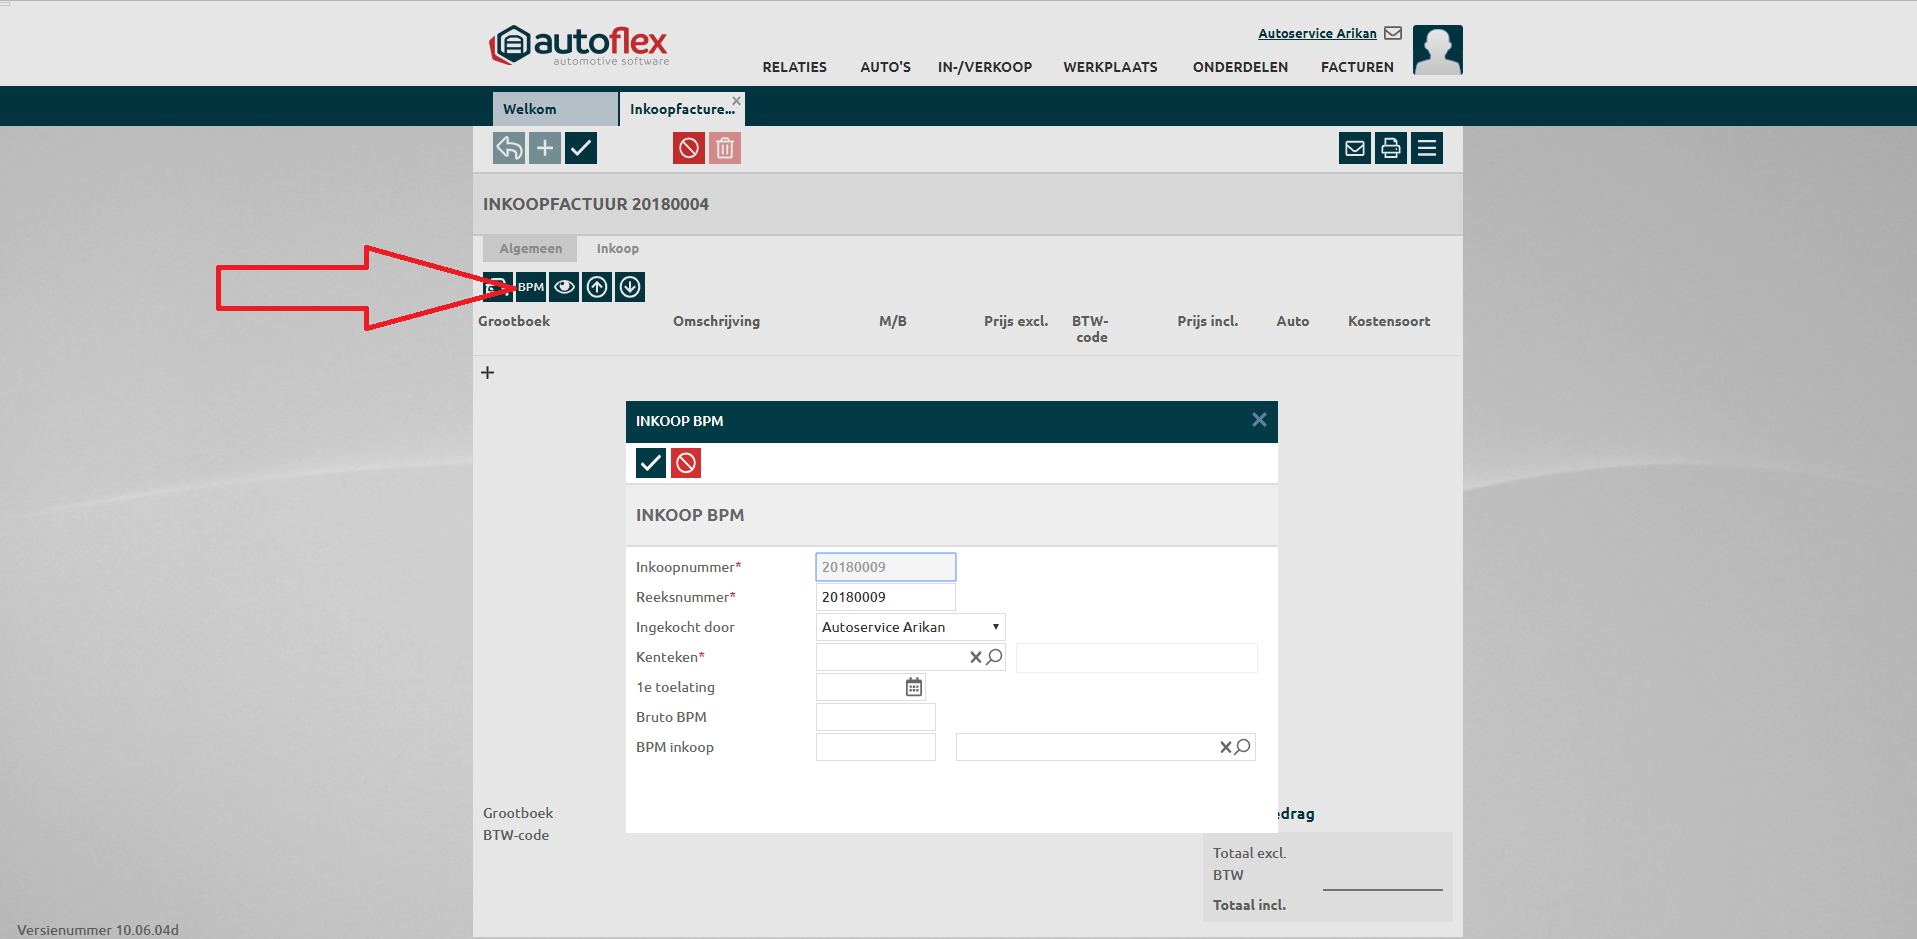Click the Bruto BPM input field
1917x939 pixels.
[875, 717]
